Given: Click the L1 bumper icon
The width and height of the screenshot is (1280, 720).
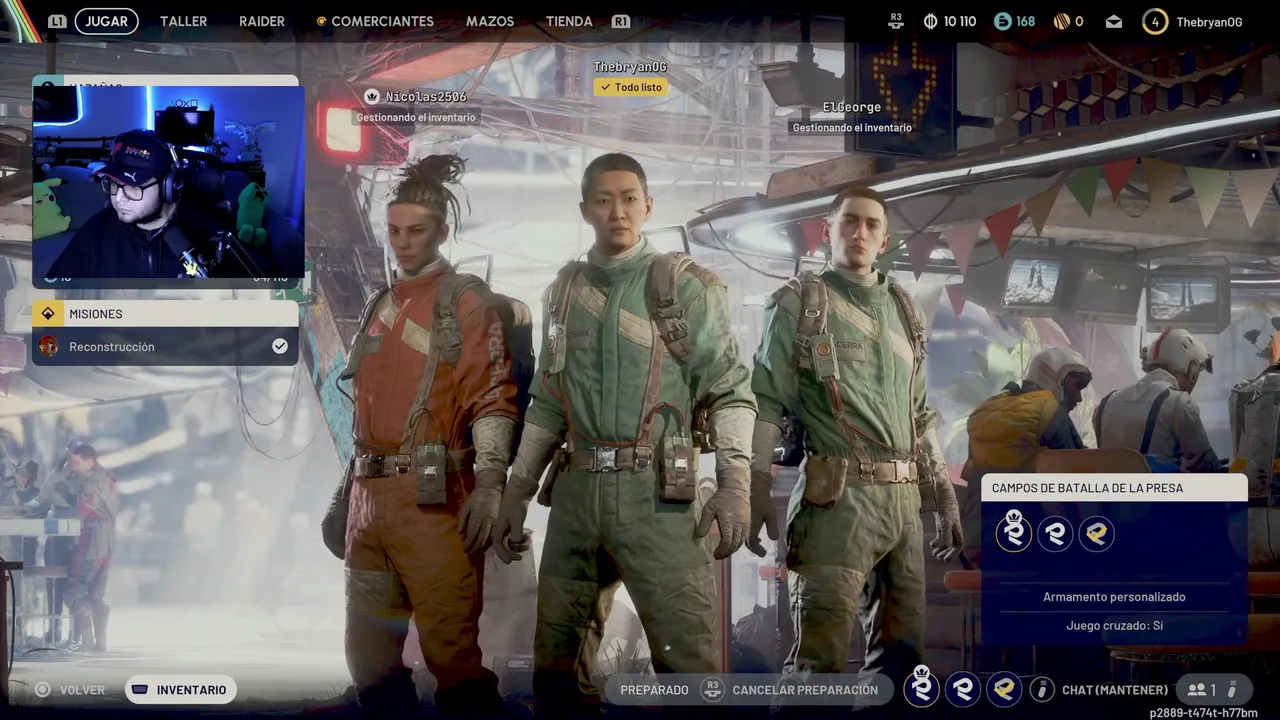Looking at the screenshot, I should [57, 21].
